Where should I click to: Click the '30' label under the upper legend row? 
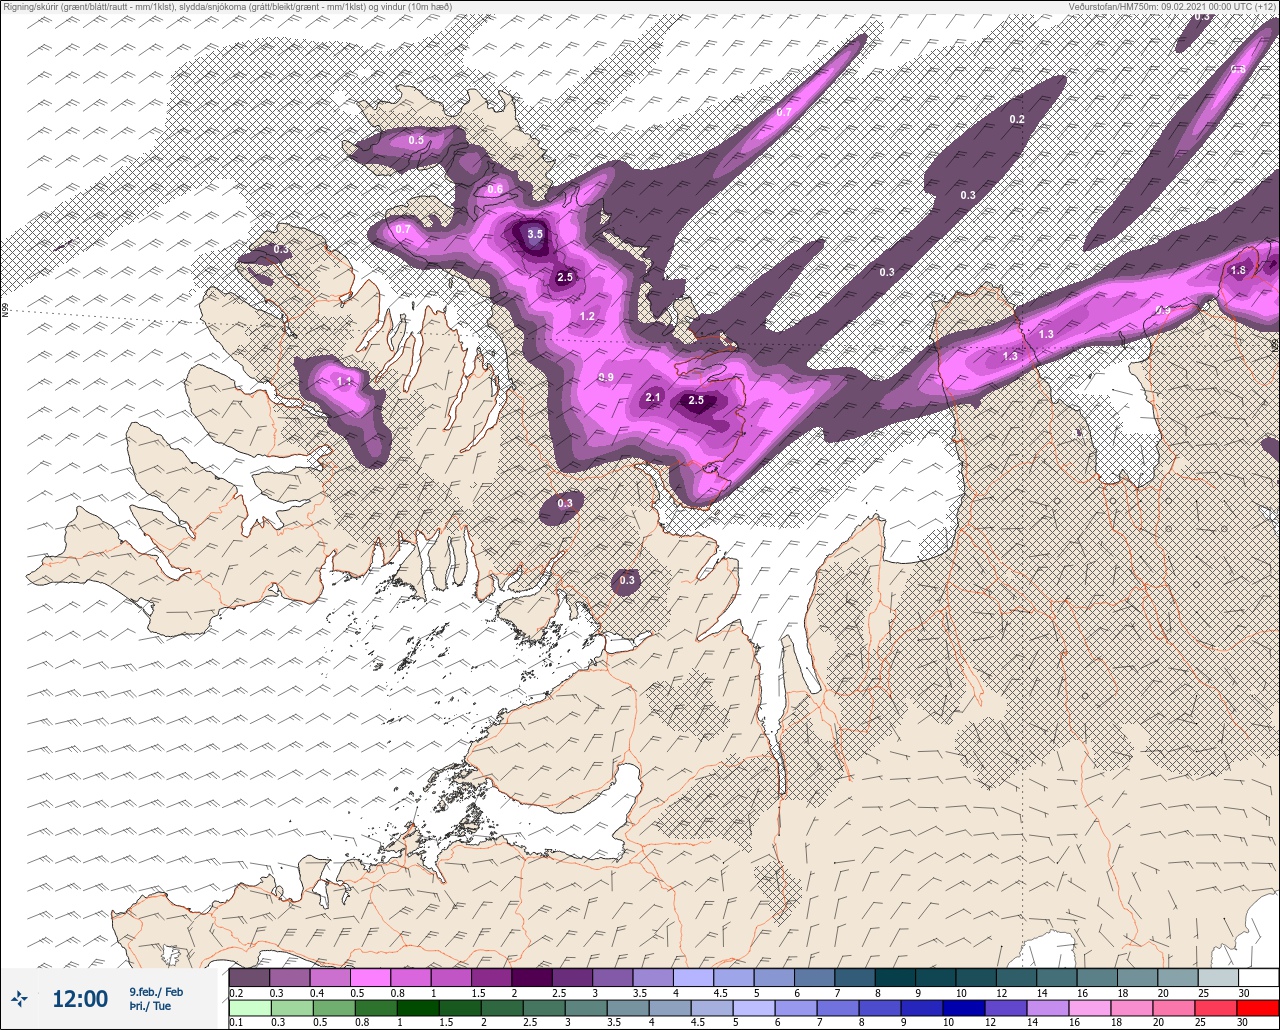pos(1242,992)
